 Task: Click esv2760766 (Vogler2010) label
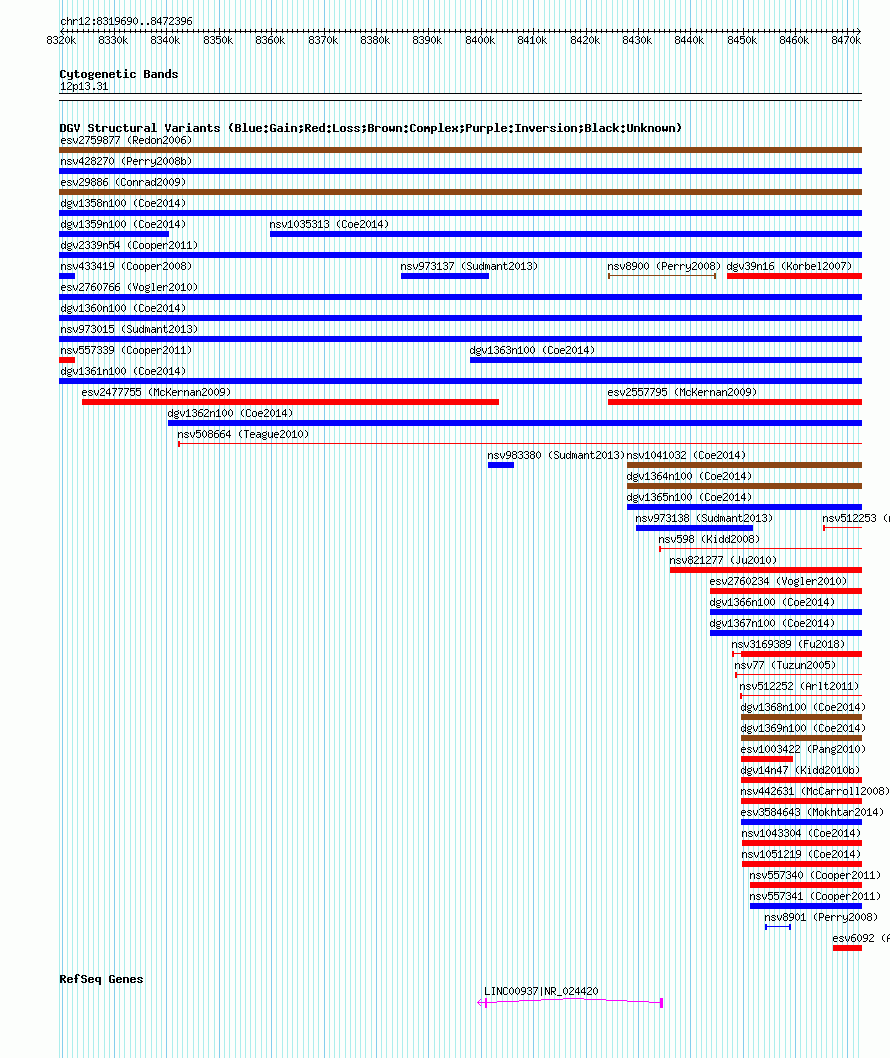click(x=129, y=287)
